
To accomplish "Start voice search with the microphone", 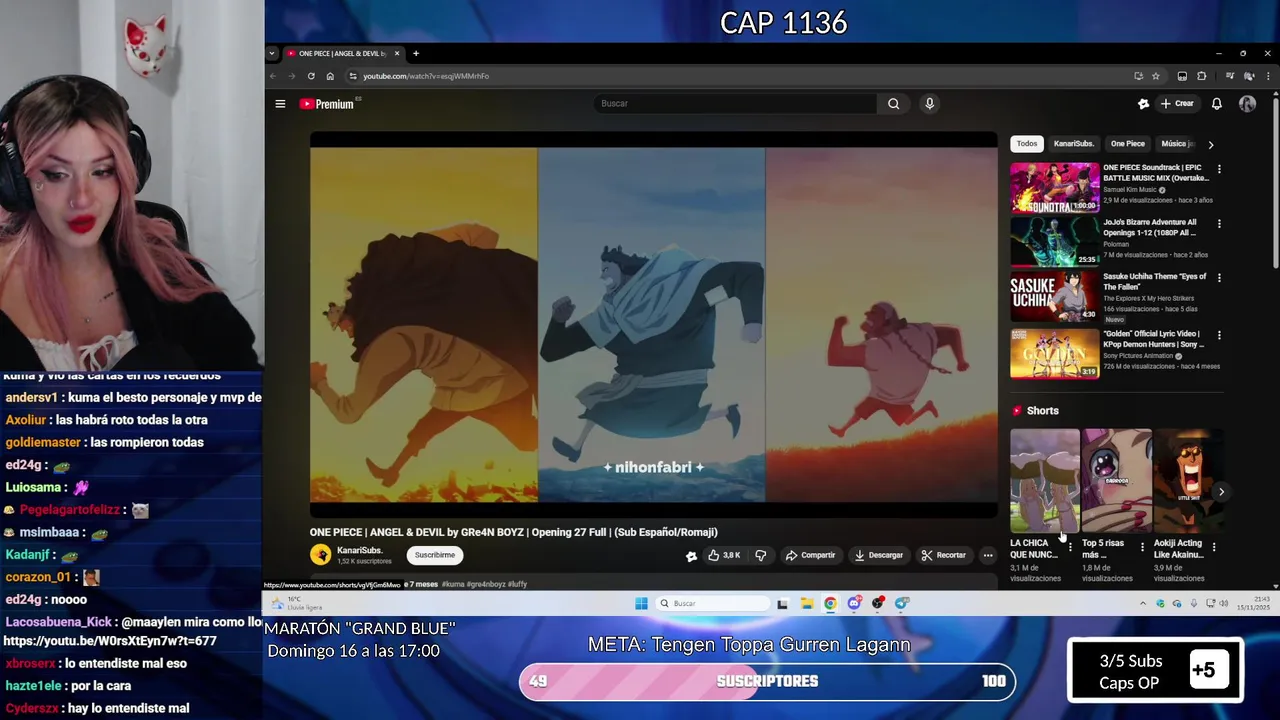I will [x=929, y=104].
